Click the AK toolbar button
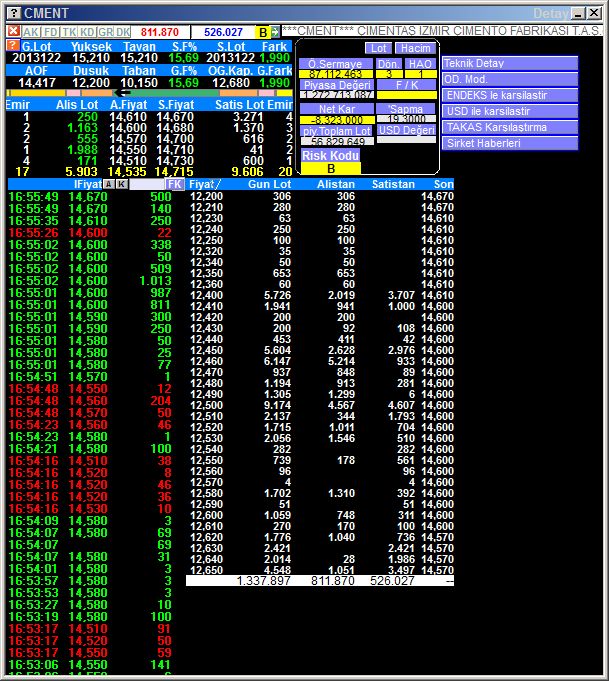 pos(31,32)
